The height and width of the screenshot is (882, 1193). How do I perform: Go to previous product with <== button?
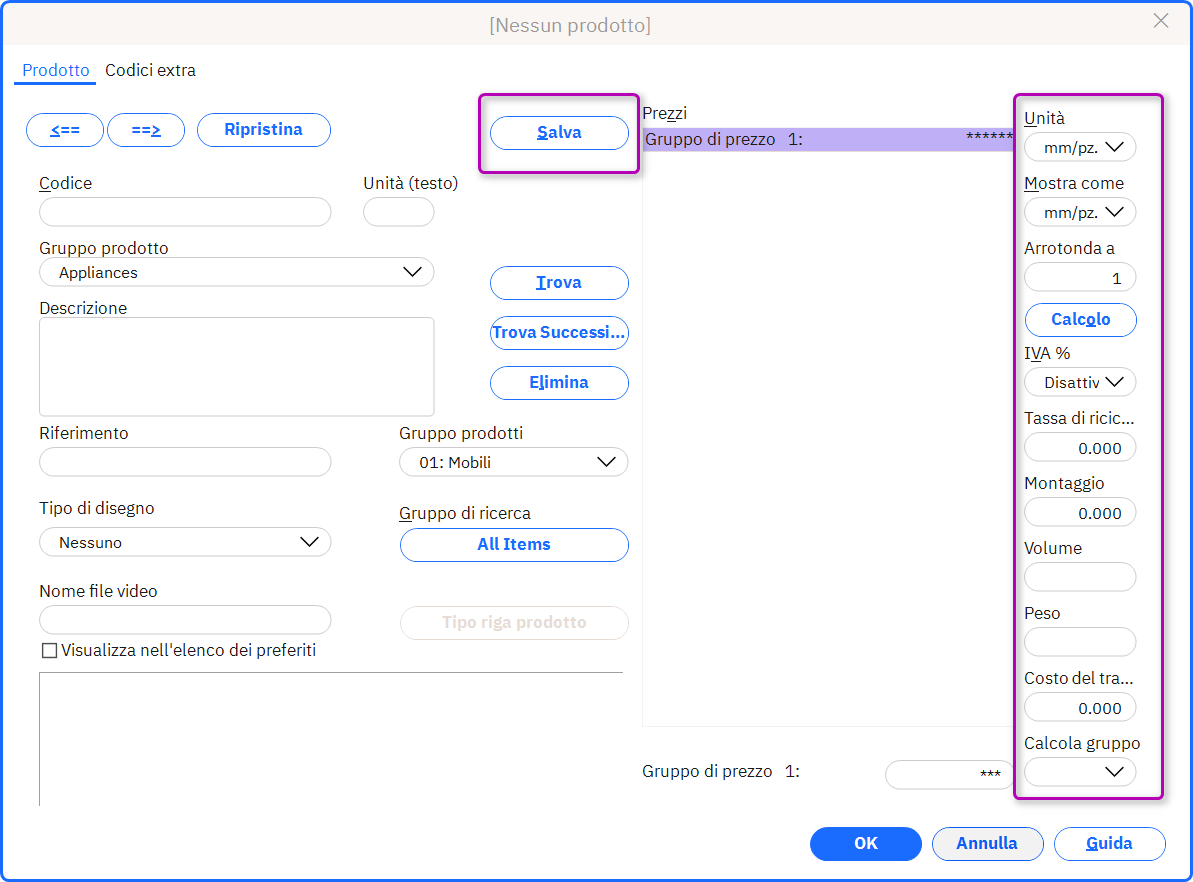tap(65, 130)
